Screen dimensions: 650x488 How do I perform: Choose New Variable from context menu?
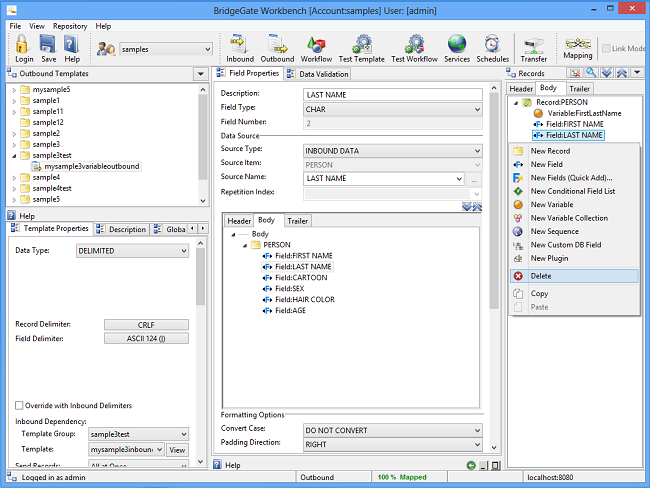point(574,204)
